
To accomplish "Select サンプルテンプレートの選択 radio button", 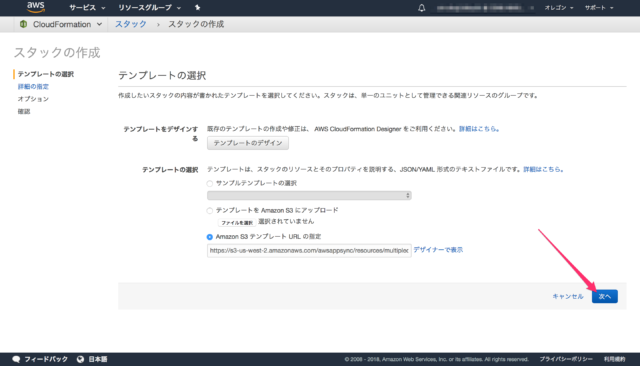I will tap(210, 184).
